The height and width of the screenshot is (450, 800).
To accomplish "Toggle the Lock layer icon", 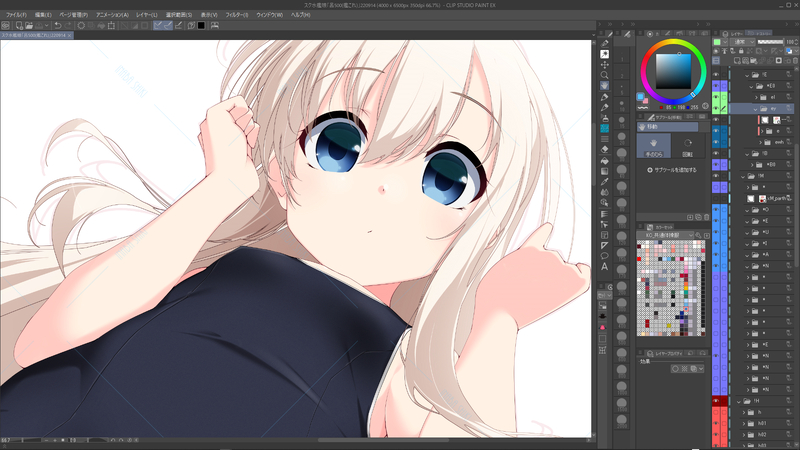I will (x=741, y=51).
